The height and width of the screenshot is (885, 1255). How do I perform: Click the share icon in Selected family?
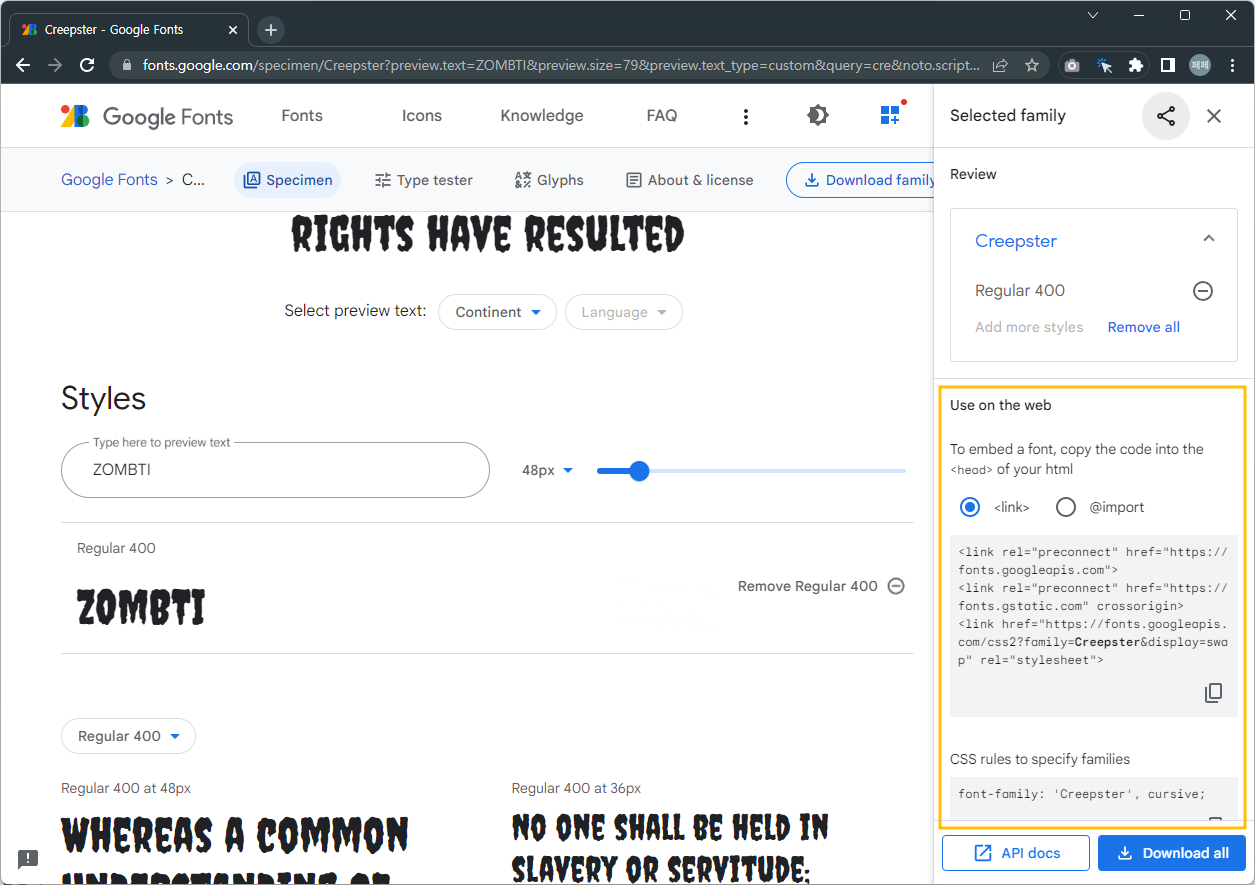[x=1166, y=116]
